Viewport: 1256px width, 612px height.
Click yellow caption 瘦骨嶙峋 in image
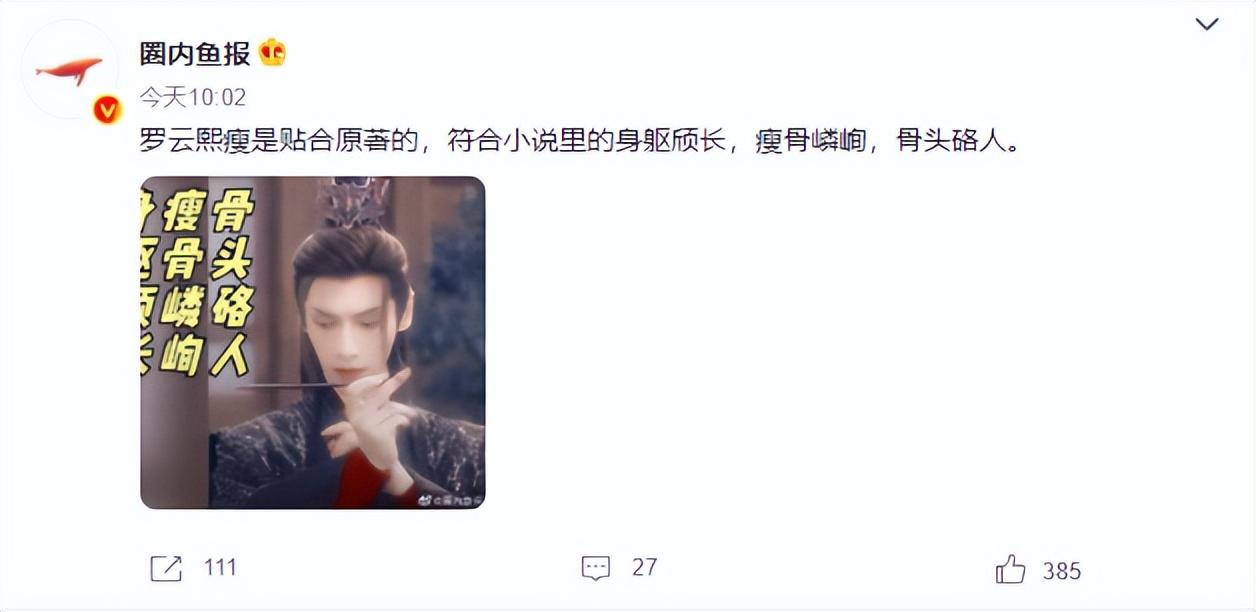182,285
